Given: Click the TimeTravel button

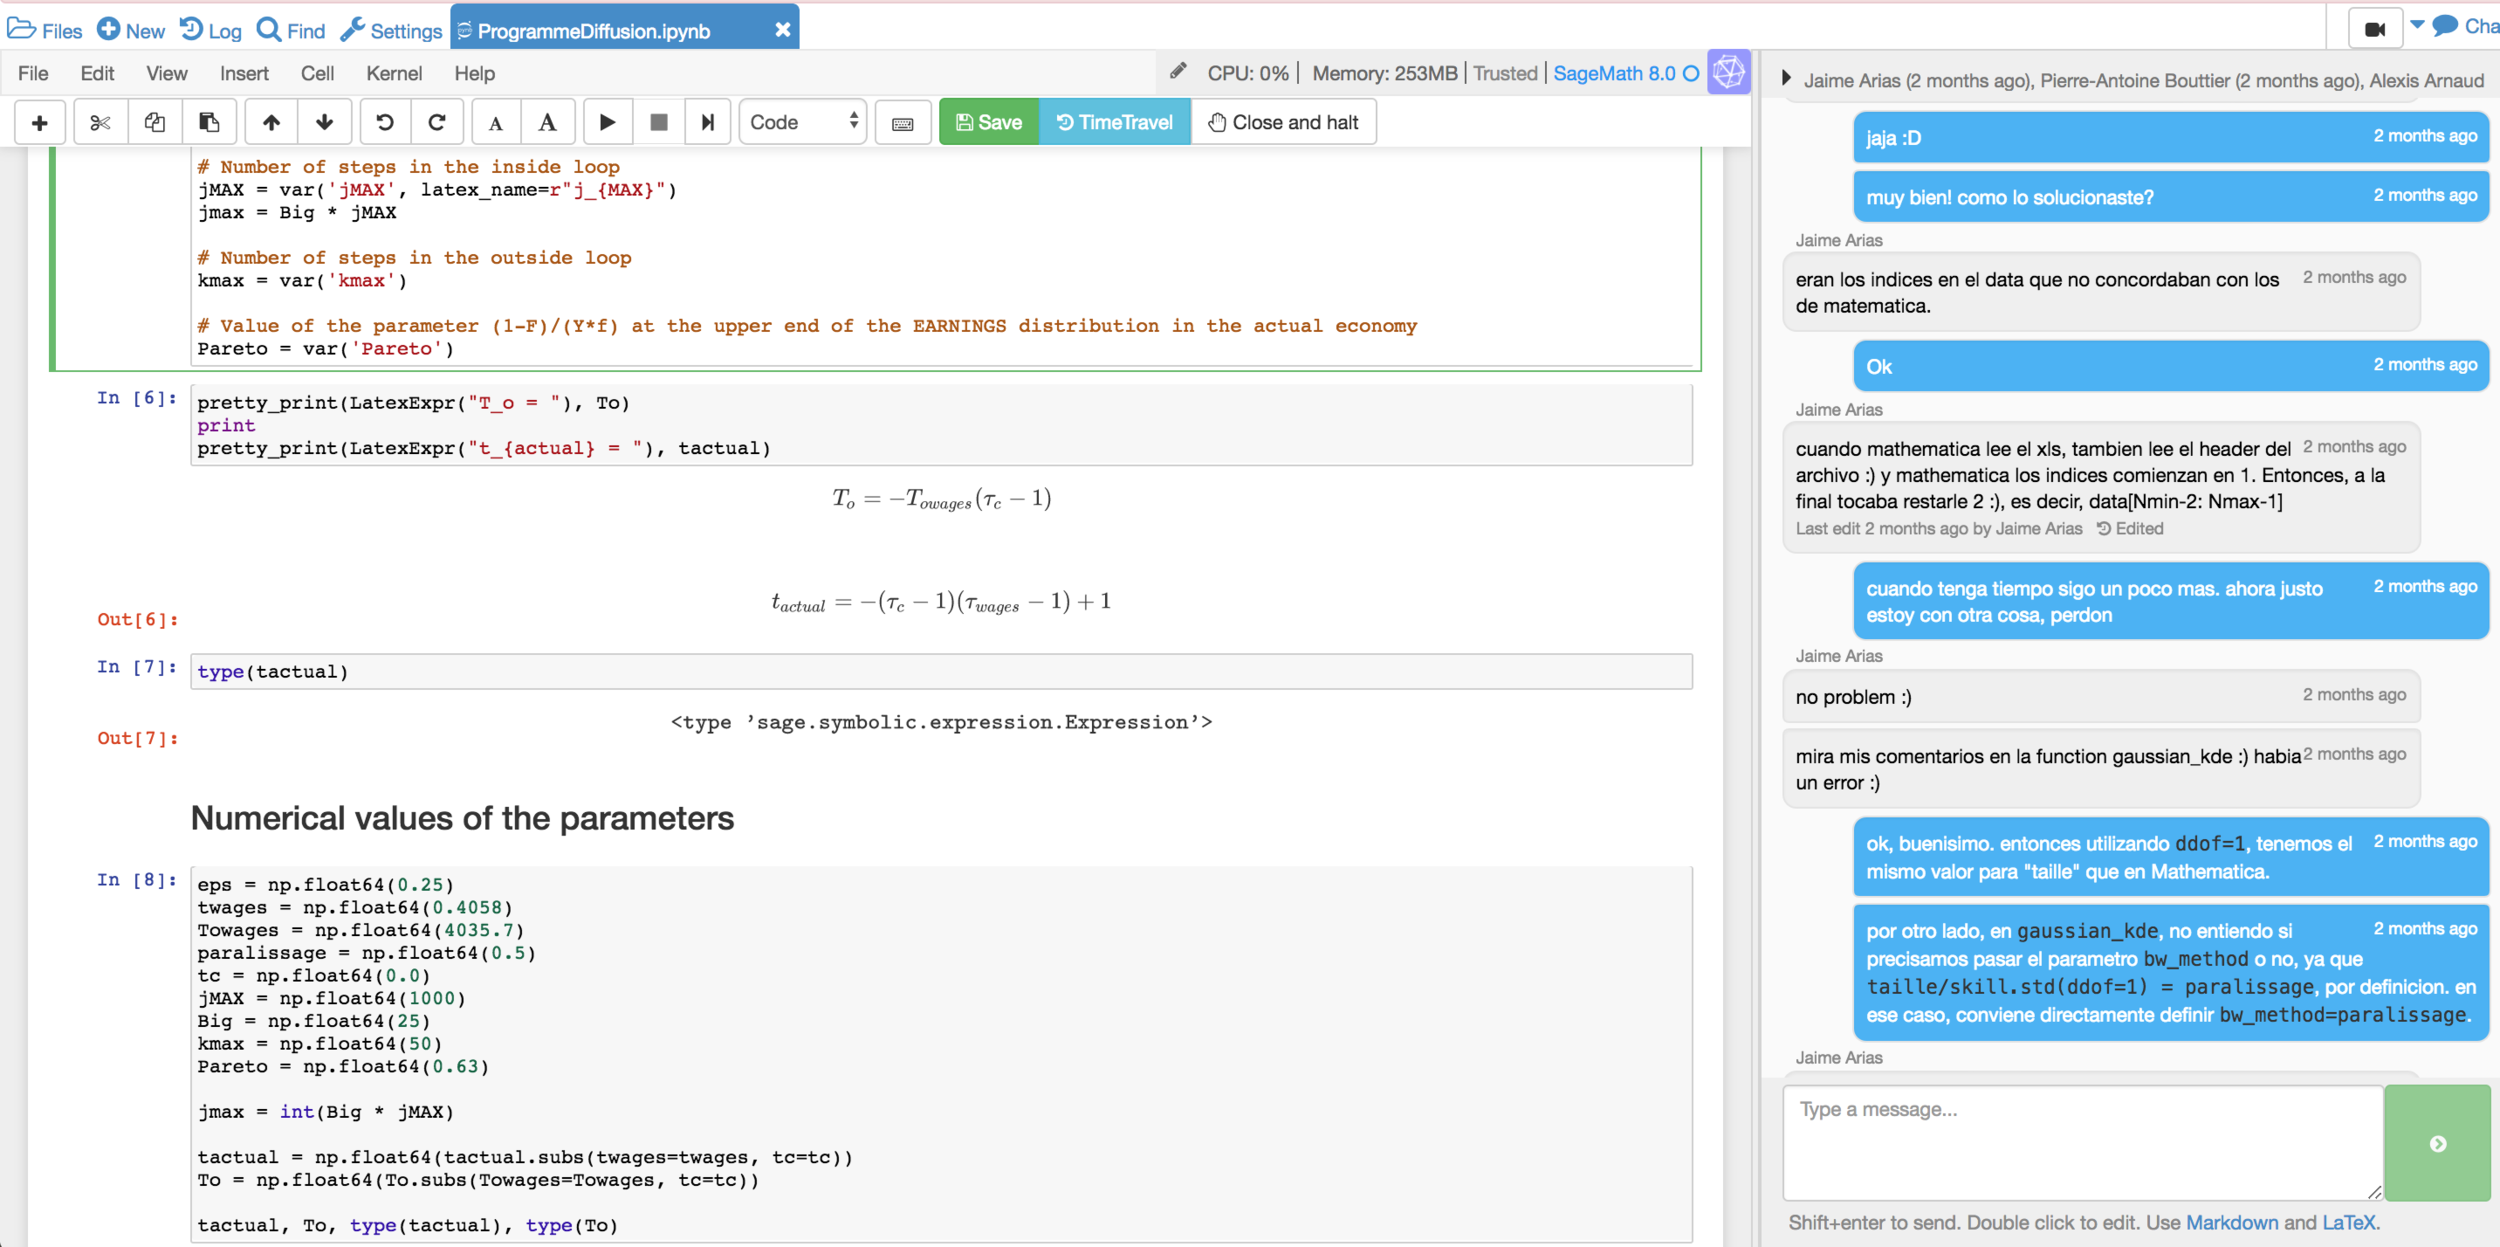Looking at the screenshot, I should tap(1115, 122).
